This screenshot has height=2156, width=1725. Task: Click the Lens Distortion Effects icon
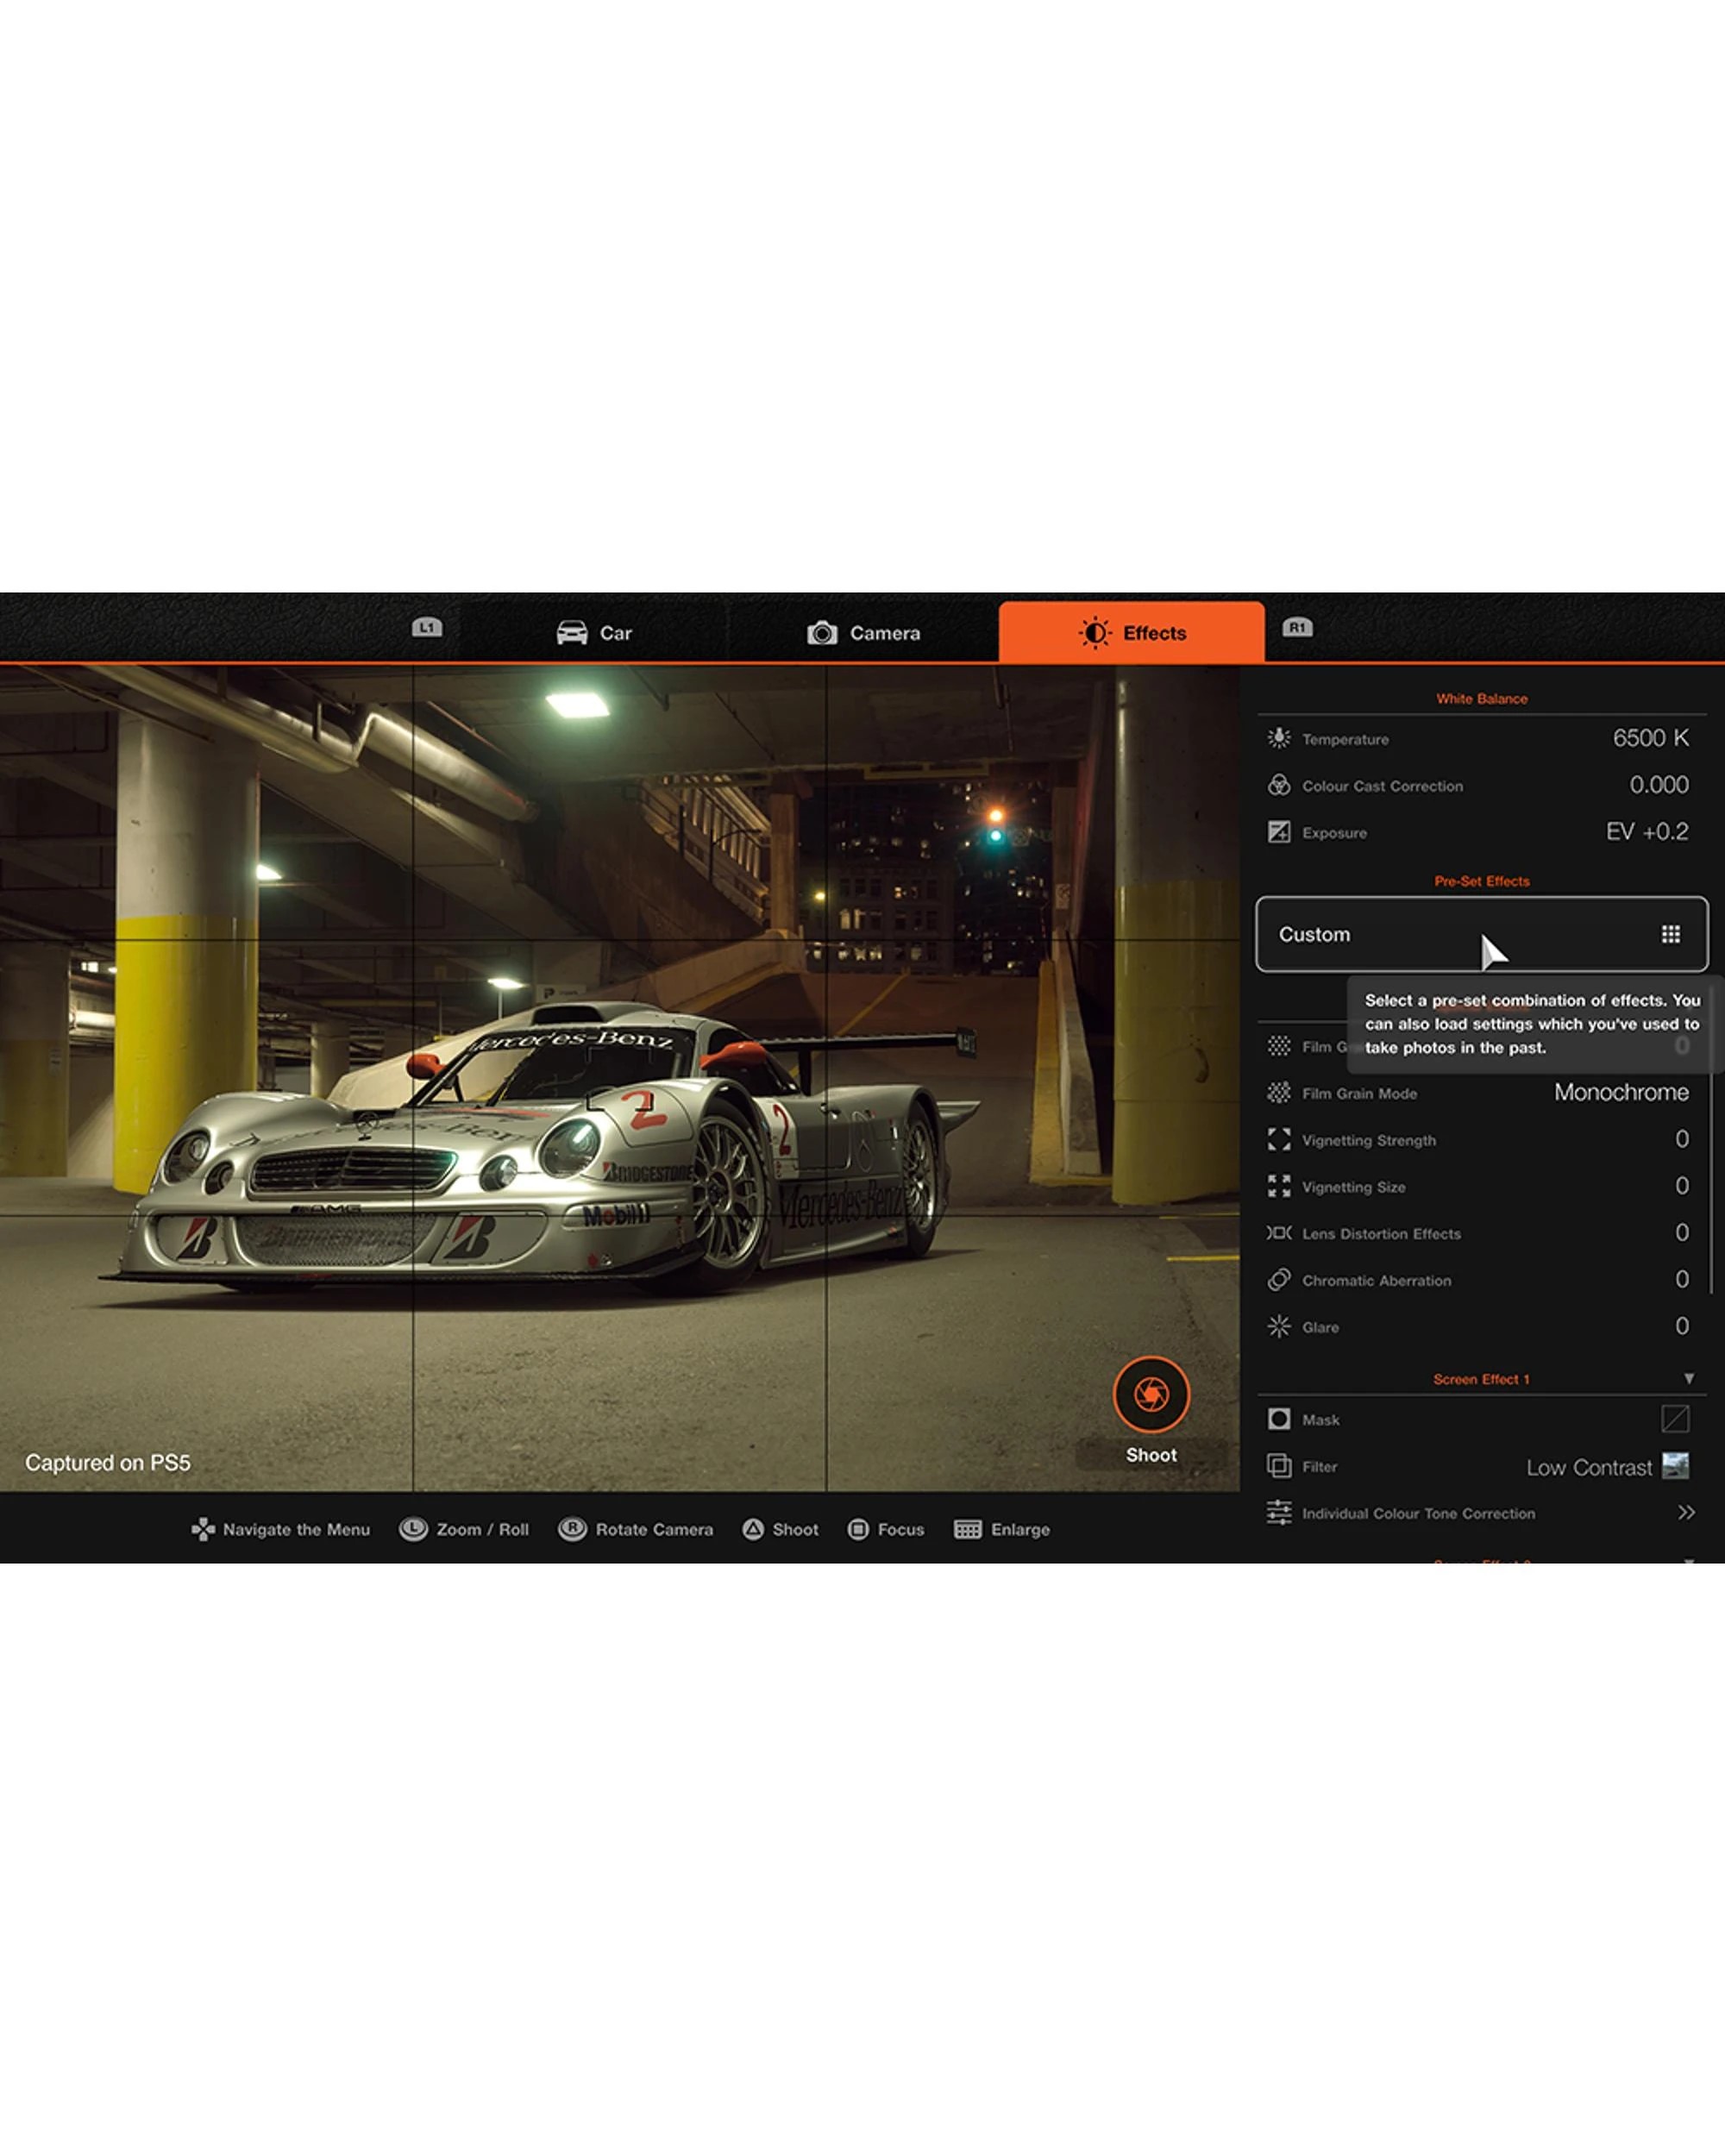1281,1234
